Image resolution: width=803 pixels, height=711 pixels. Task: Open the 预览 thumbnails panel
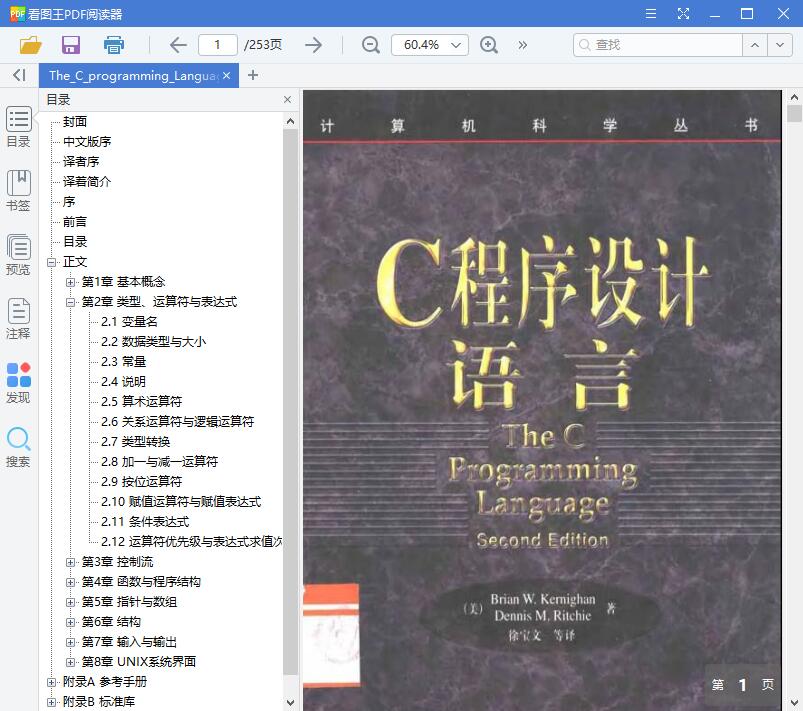(x=19, y=255)
